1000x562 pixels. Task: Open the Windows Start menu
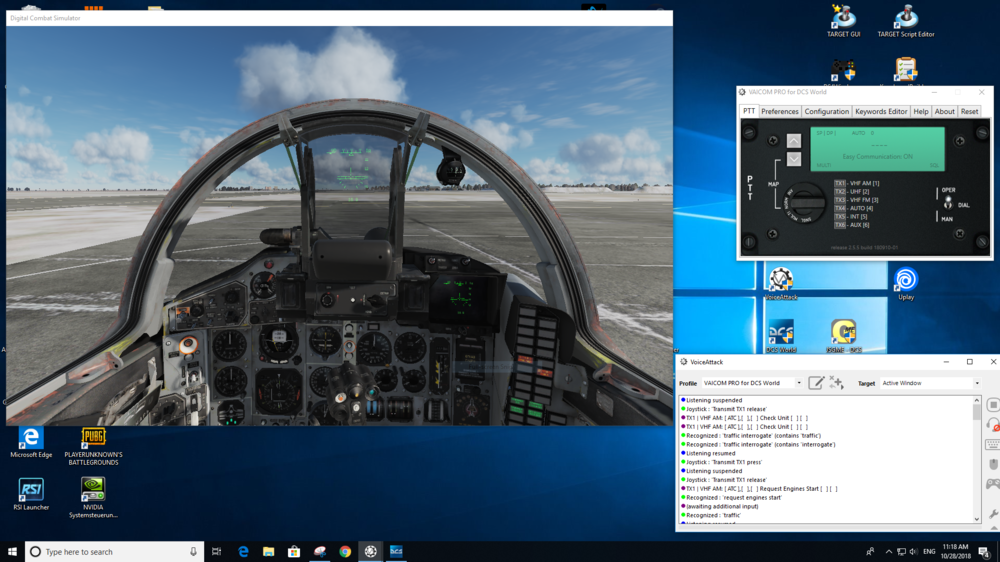coord(12,552)
